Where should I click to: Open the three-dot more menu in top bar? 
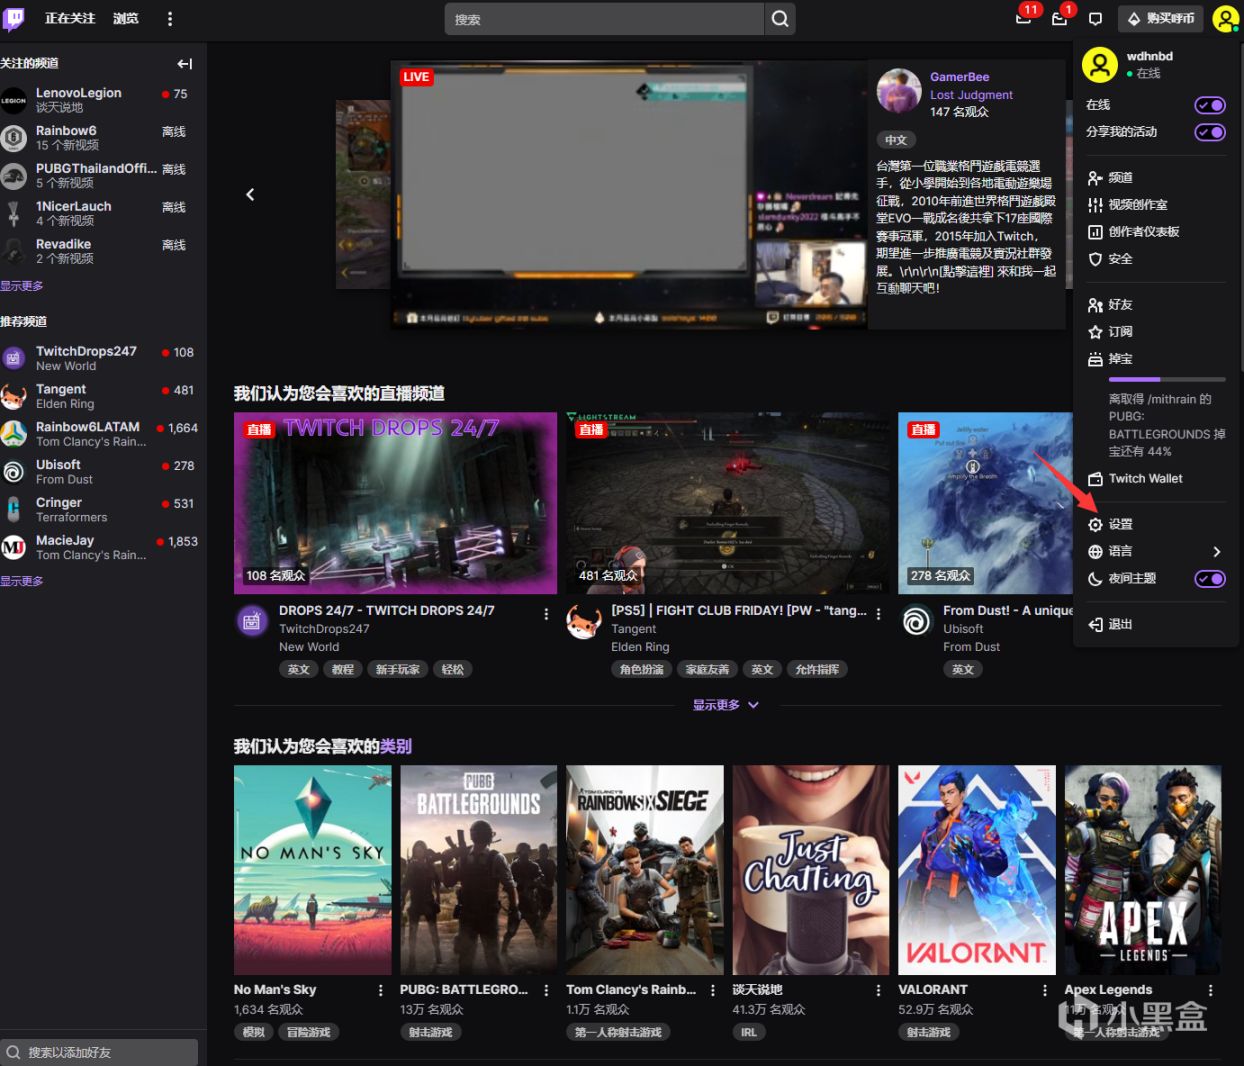(x=170, y=19)
